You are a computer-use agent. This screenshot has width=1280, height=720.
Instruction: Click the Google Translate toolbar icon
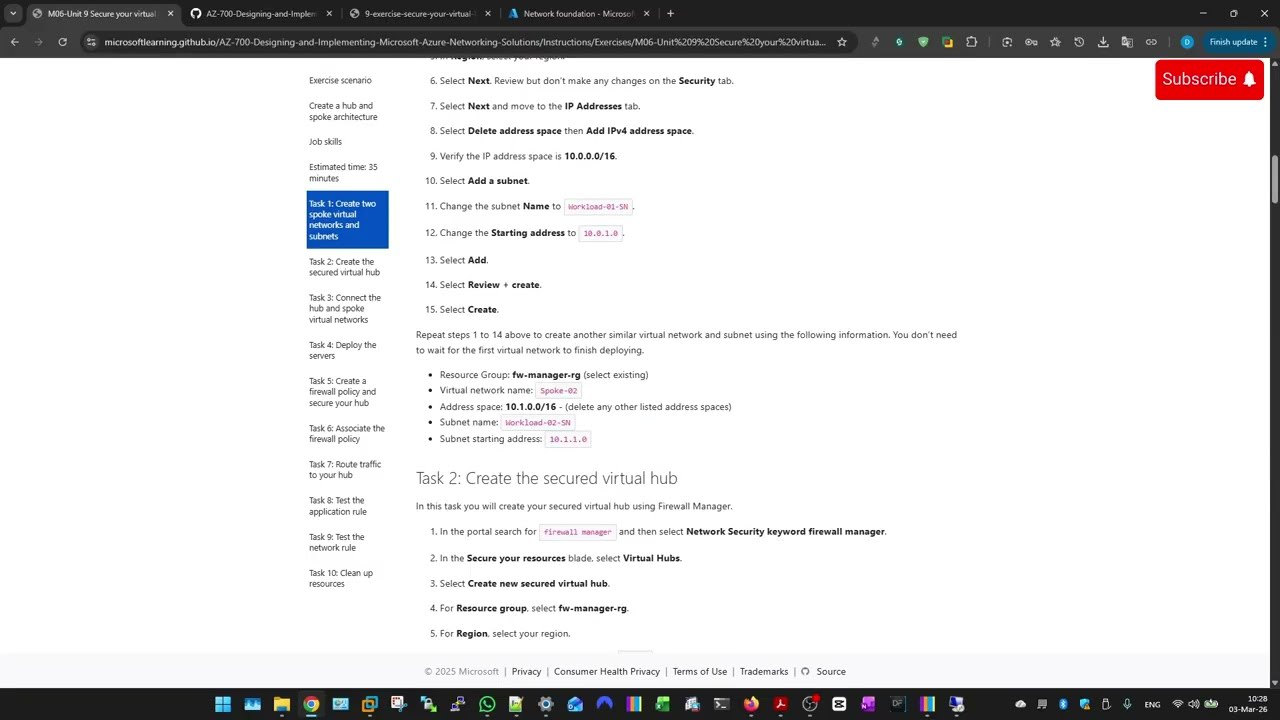(1127, 42)
